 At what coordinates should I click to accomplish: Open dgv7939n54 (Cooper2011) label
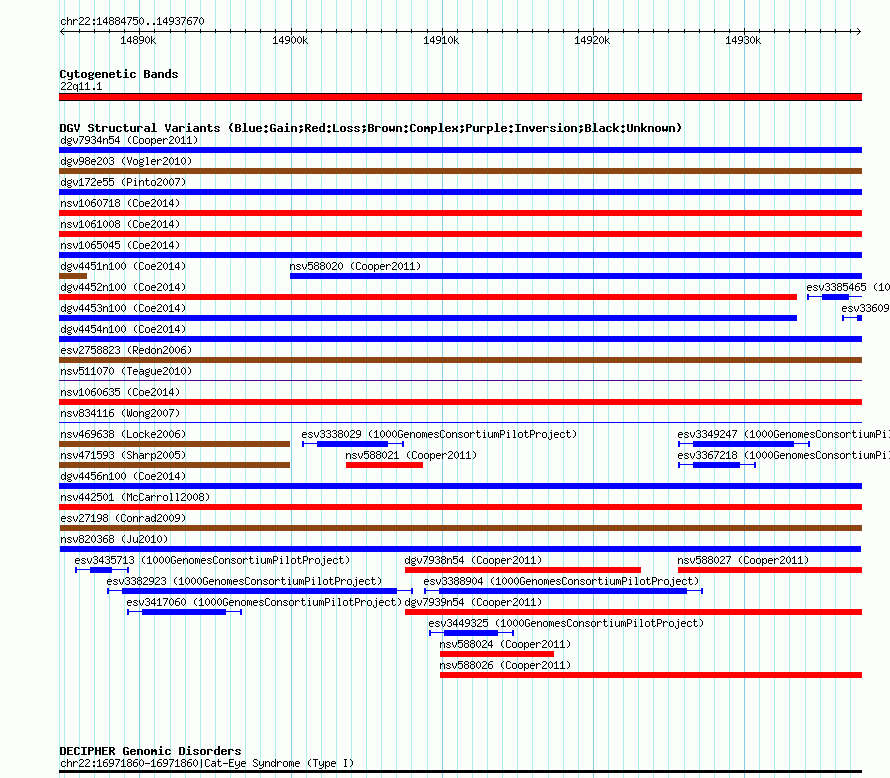pos(473,602)
